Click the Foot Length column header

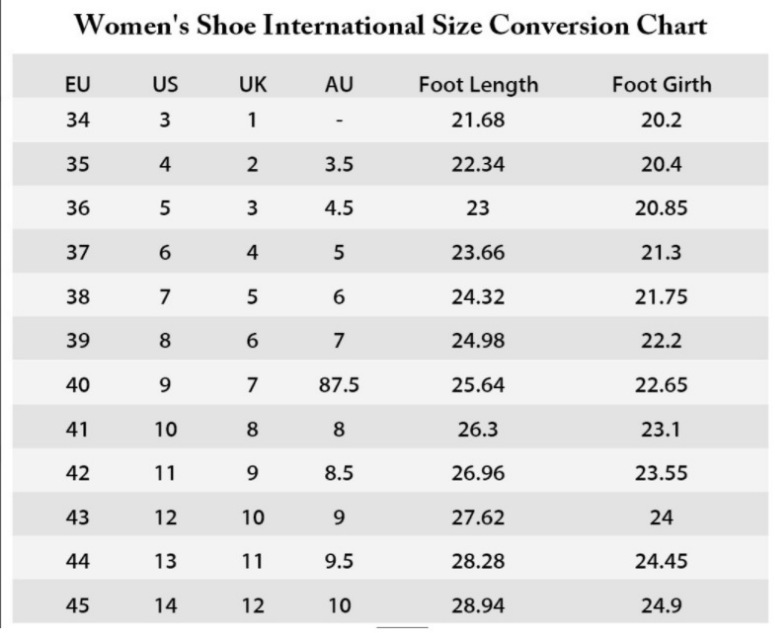(478, 85)
